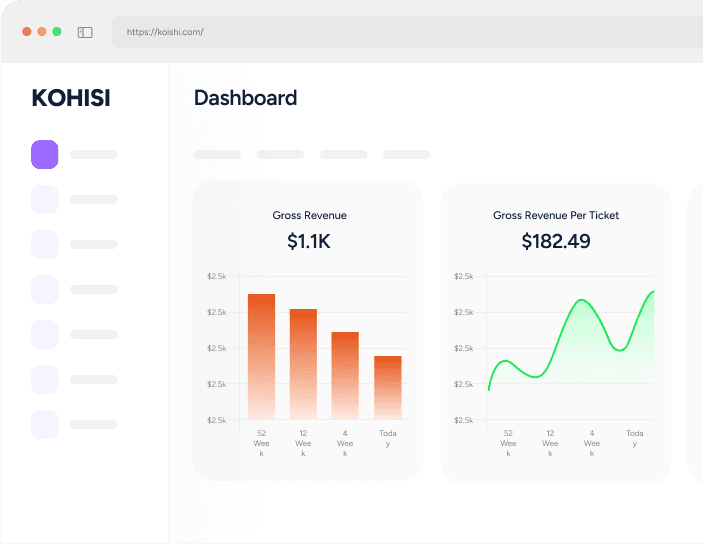Choose the fourth sidebar navigation icon
The width and height of the screenshot is (703, 544).
[45, 290]
